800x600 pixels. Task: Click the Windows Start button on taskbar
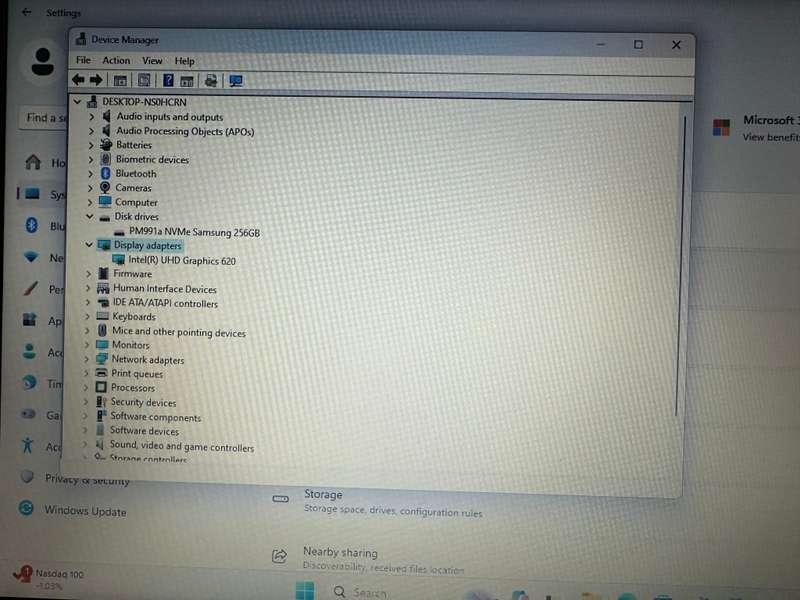click(305, 591)
